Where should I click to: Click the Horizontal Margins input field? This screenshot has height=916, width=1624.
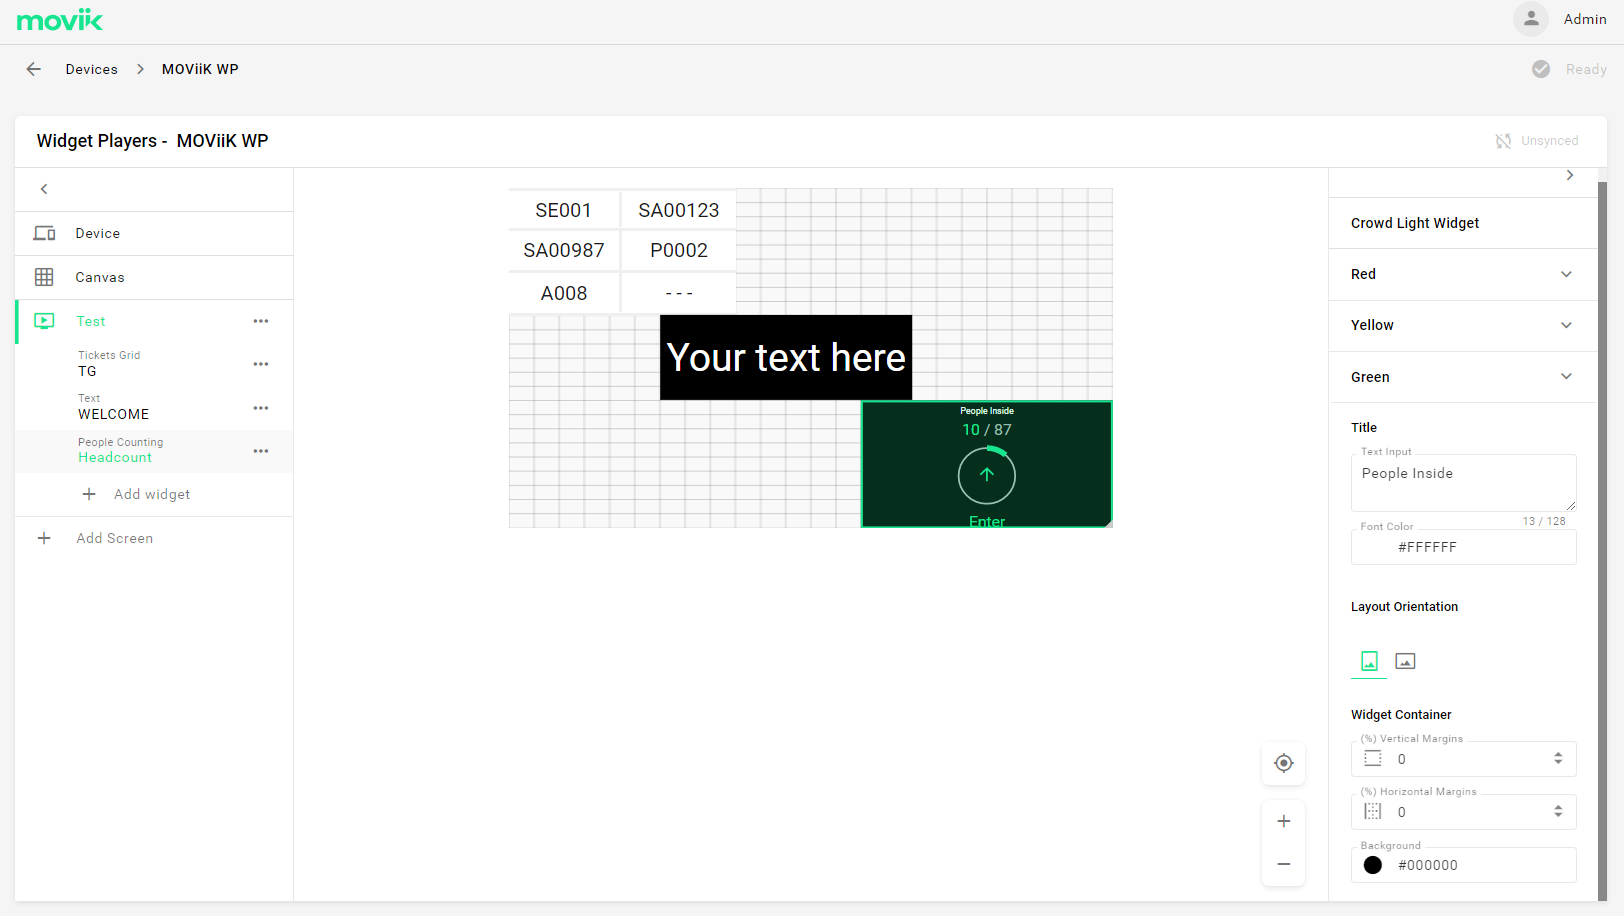(x=1463, y=812)
